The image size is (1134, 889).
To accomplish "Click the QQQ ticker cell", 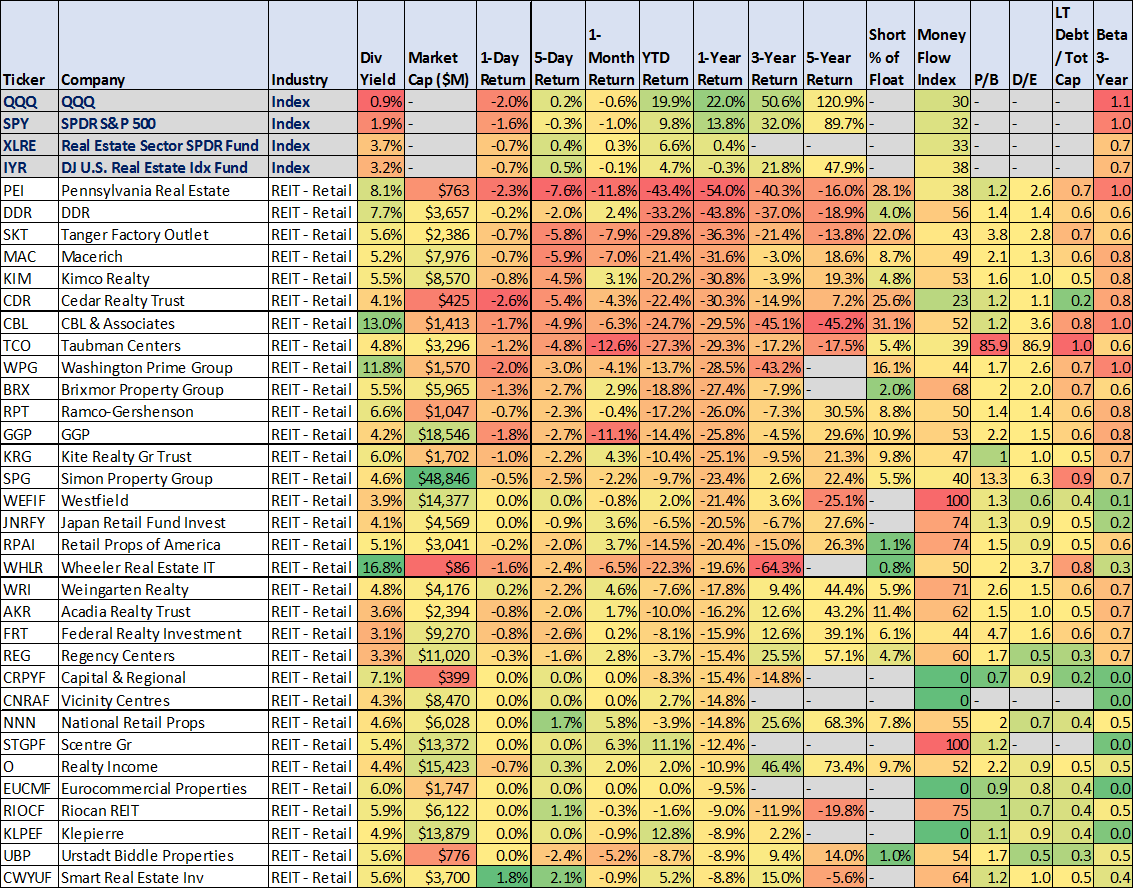I will point(29,101).
